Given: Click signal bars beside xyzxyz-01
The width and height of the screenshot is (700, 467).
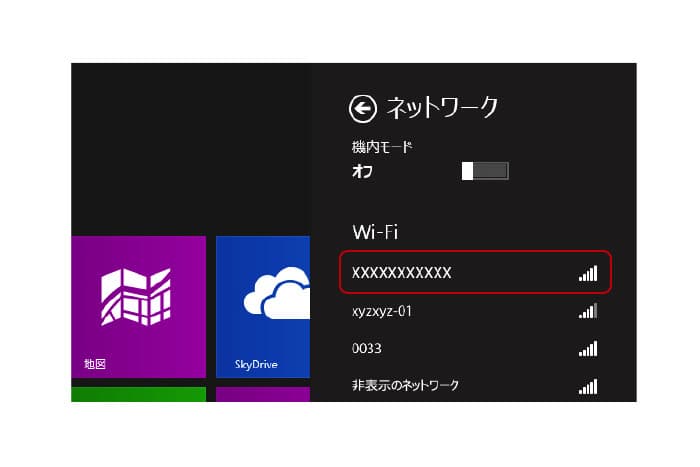Looking at the screenshot, I should 588,312.
